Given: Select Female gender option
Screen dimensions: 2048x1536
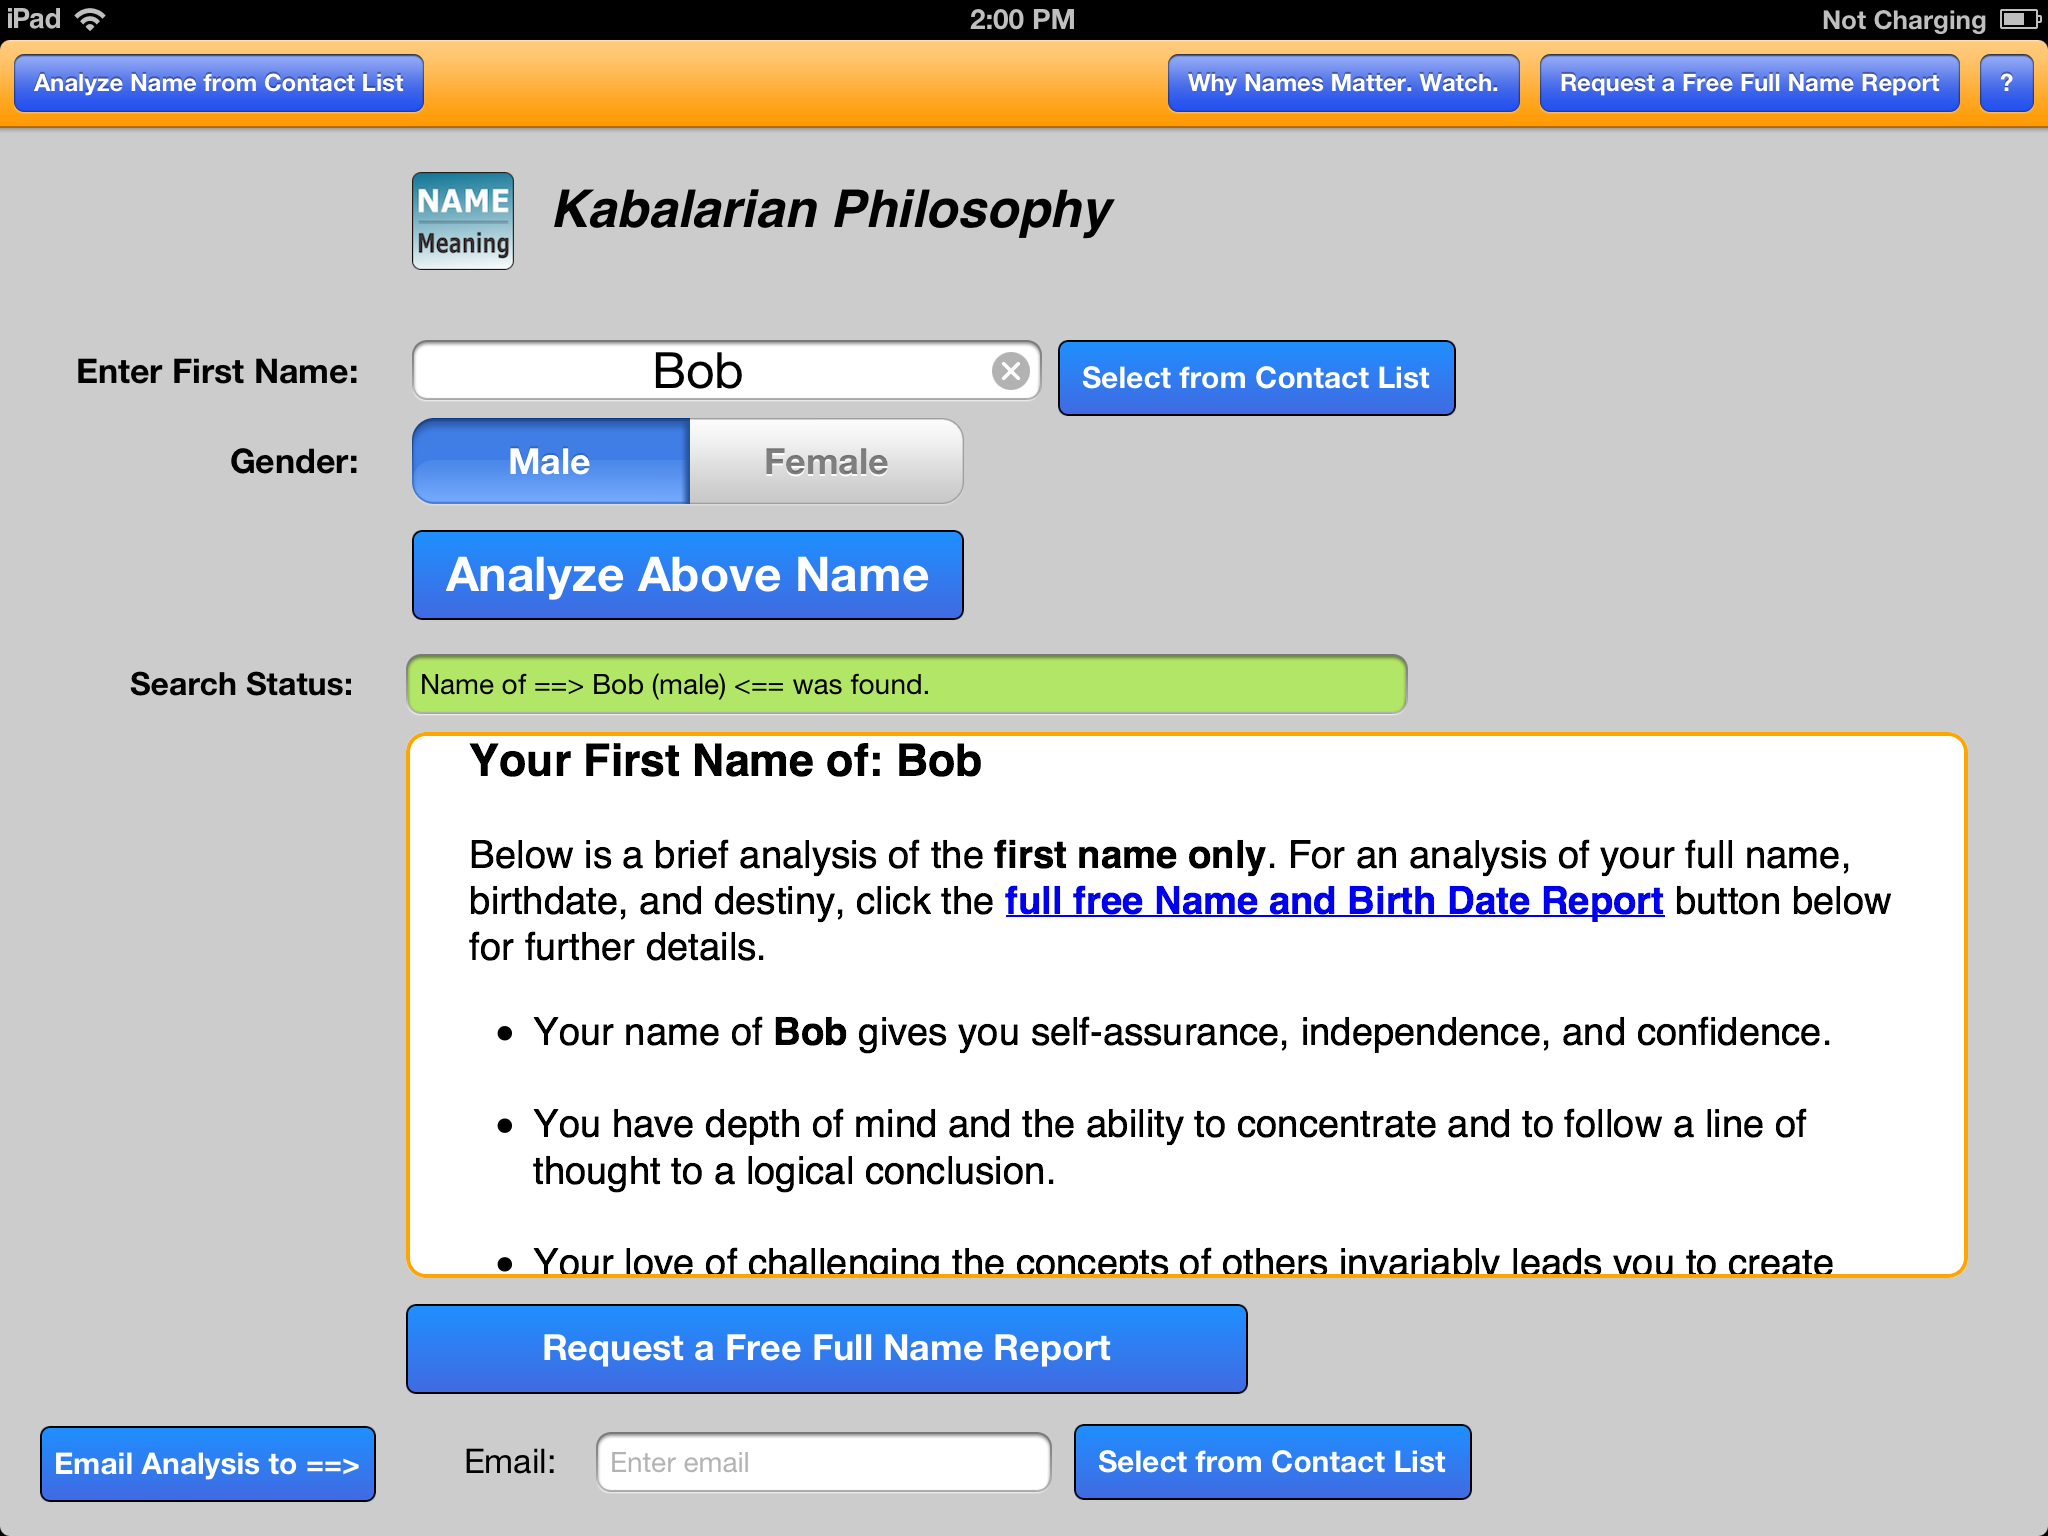Looking at the screenshot, I should [826, 461].
